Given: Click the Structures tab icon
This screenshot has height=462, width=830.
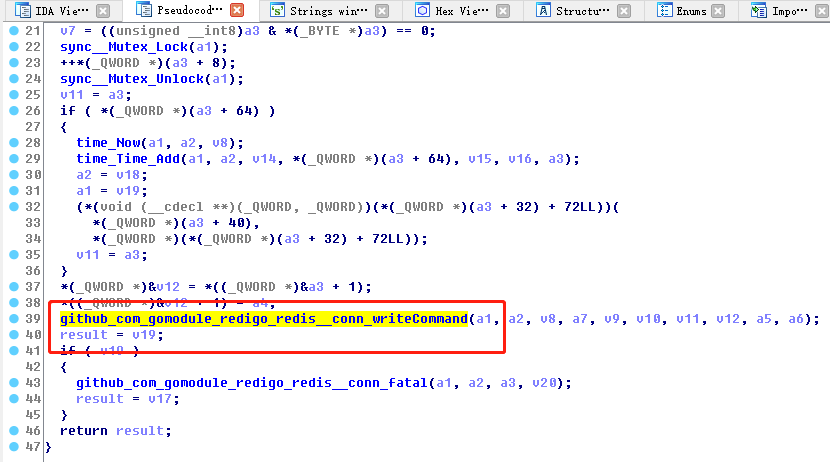Looking at the screenshot, I should (x=543, y=11).
